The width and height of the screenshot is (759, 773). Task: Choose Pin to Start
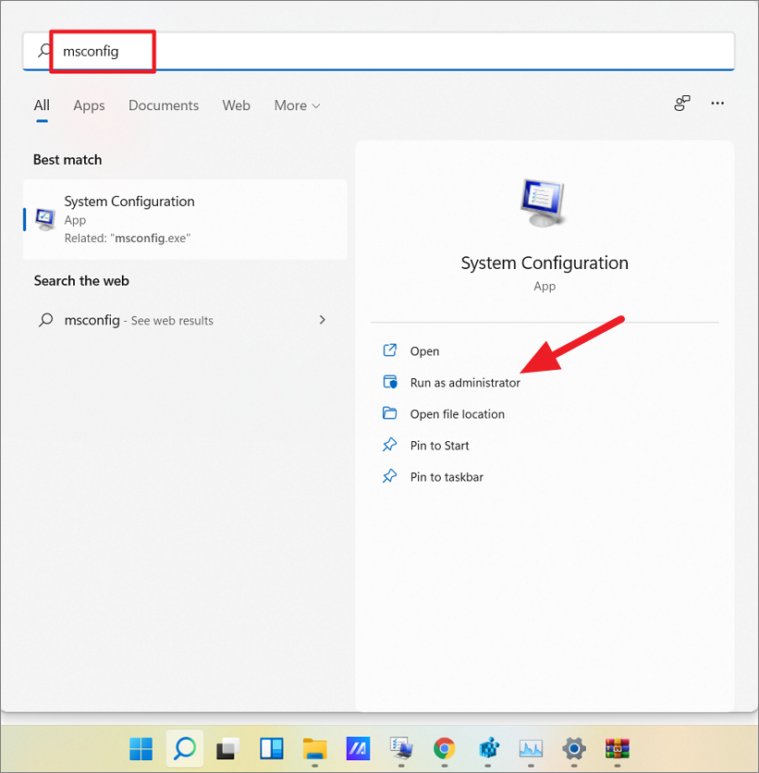point(439,446)
